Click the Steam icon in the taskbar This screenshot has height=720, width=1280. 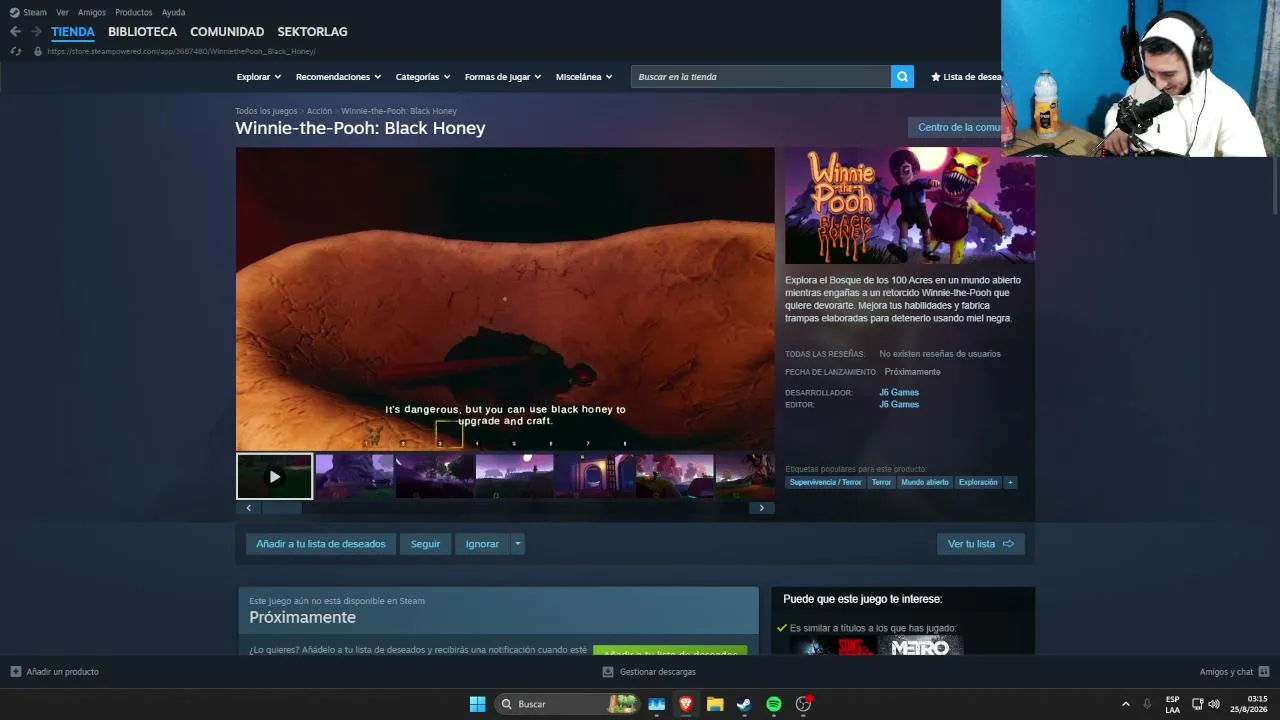pos(744,704)
